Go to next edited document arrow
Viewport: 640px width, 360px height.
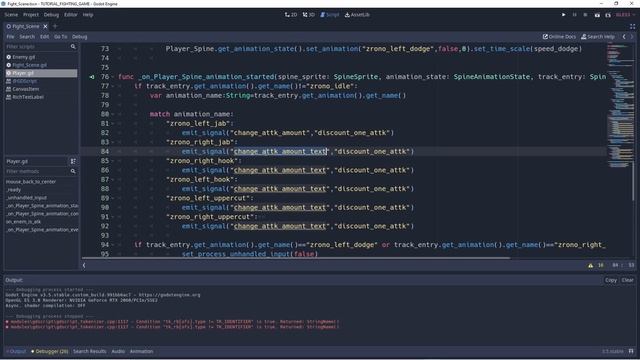coord(632,37)
